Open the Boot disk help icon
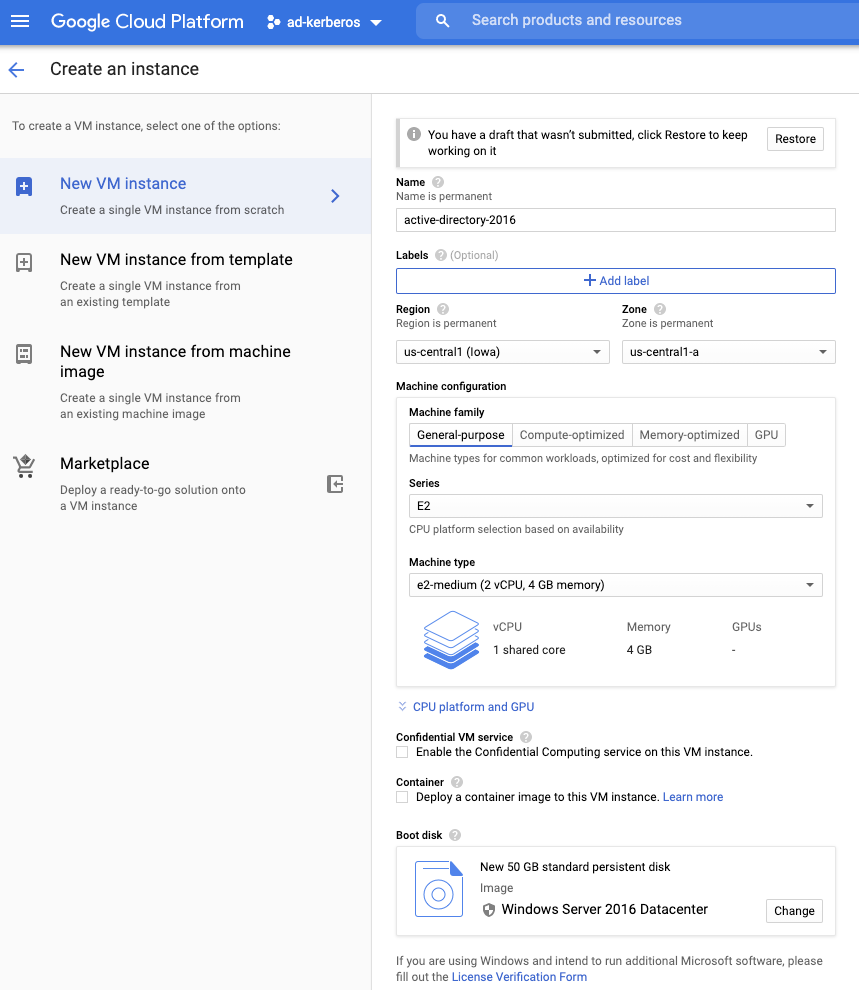The image size is (859, 990). pos(455,835)
